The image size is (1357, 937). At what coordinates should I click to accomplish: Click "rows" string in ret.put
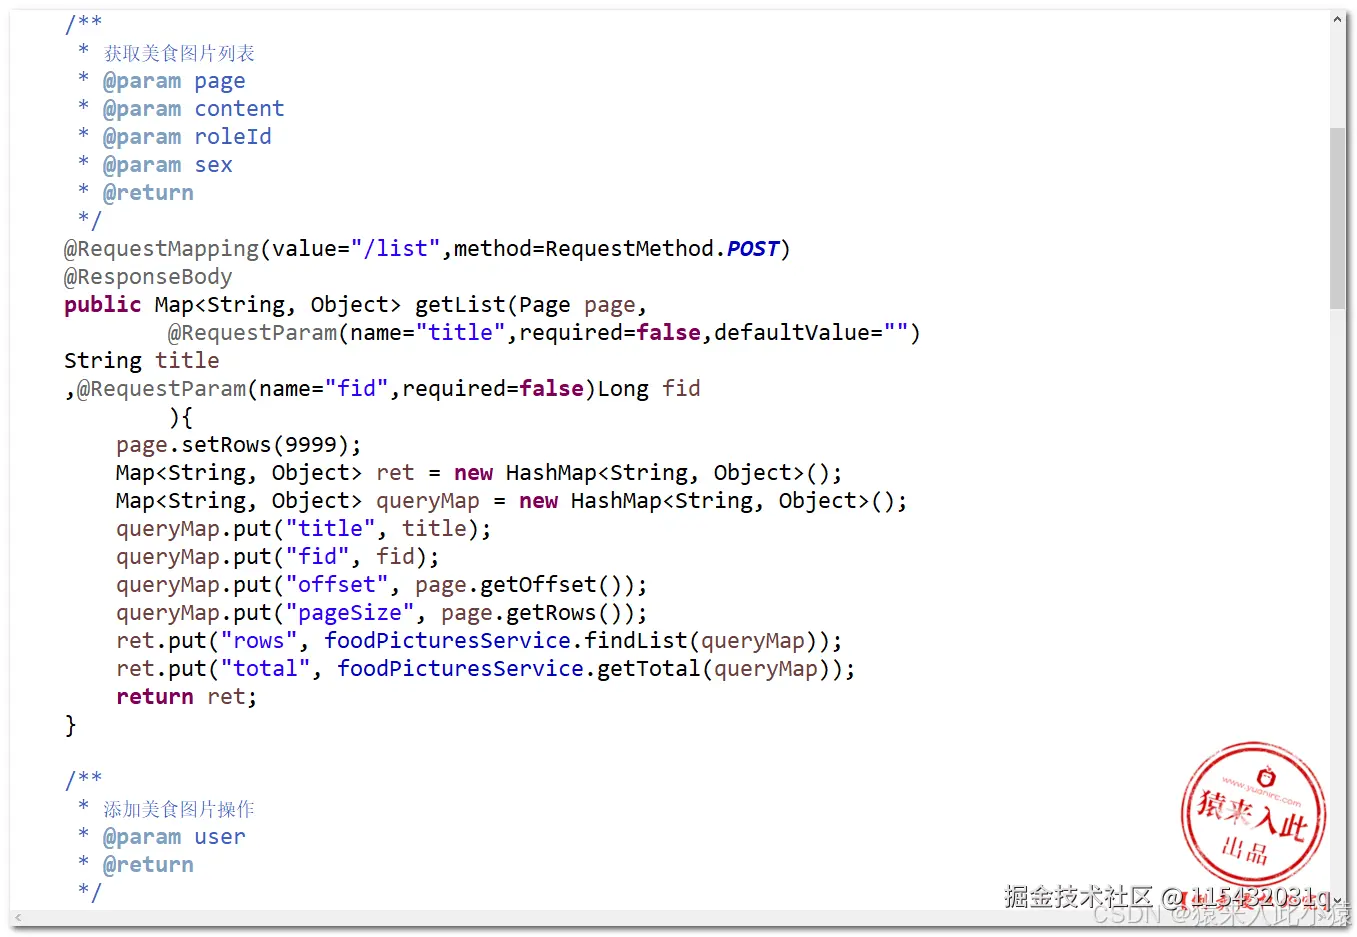259,641
